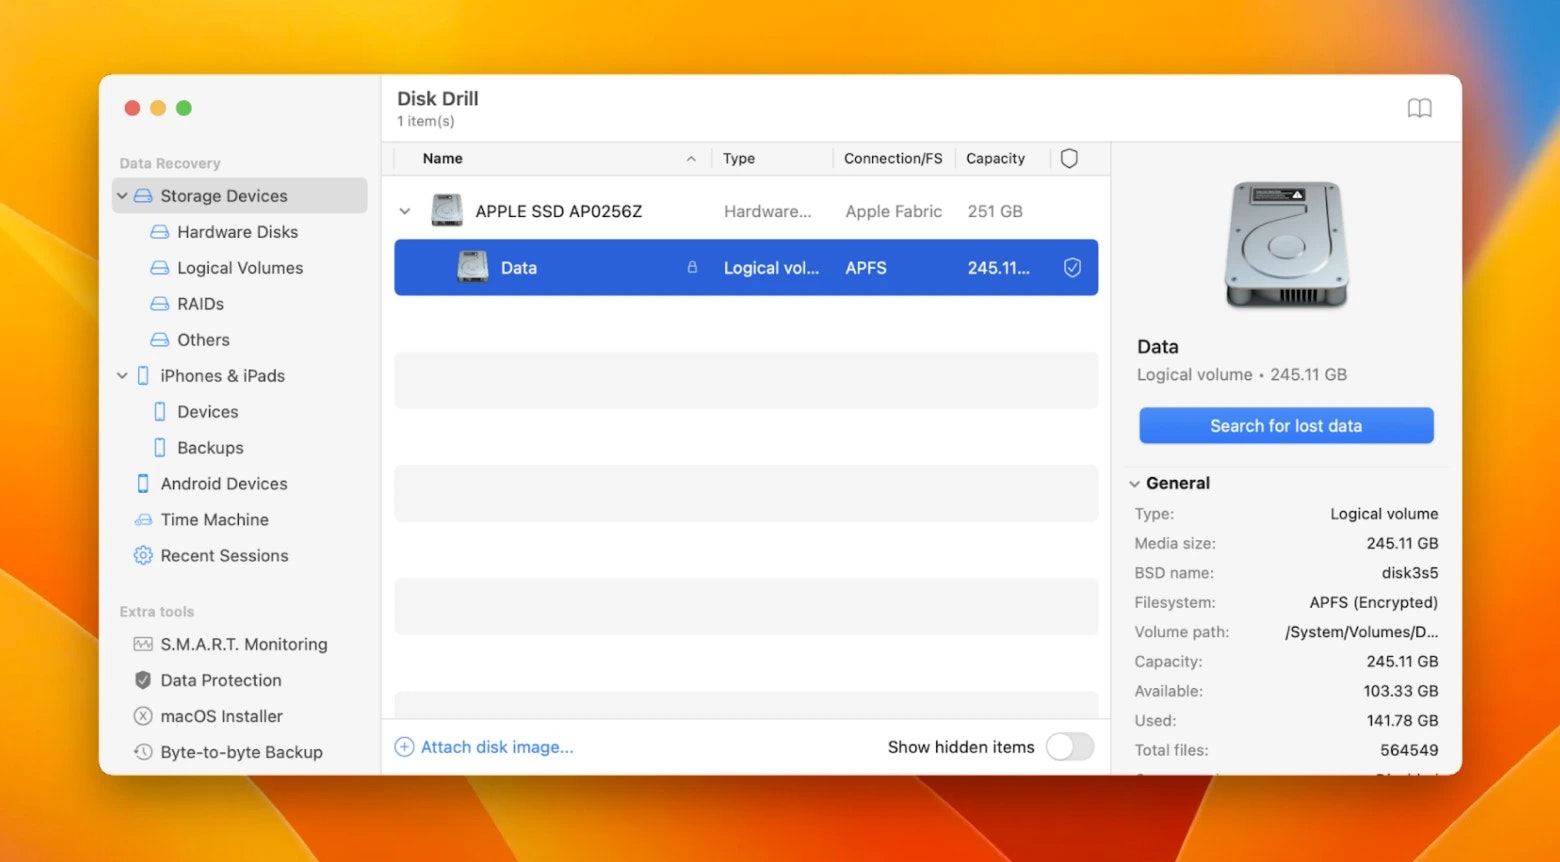Screen dimensions: 1560x862
Task: Click the /System/Volumes/D... volume path value
Action: [x=1362, y=632]
